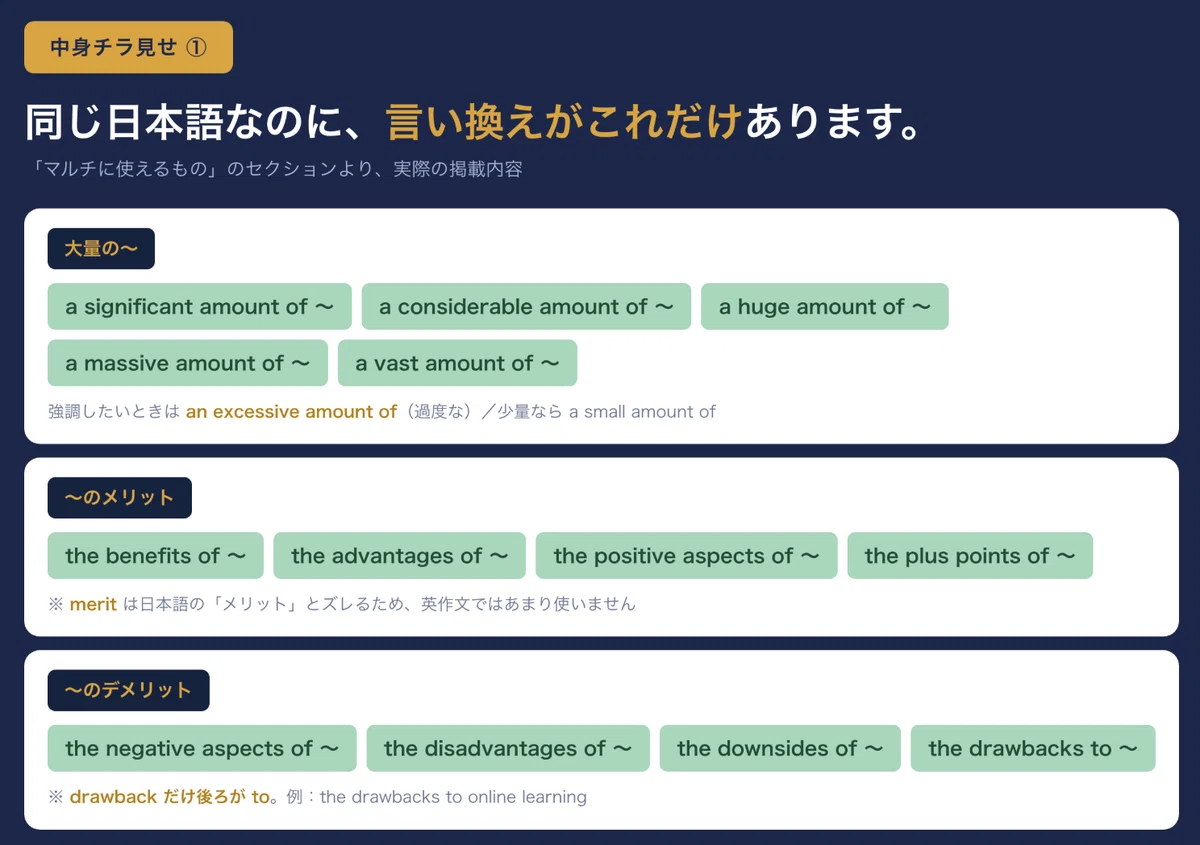Click the 'the drawbacks to 〜' chip

pyautogui.click(x=1033, y=749)
